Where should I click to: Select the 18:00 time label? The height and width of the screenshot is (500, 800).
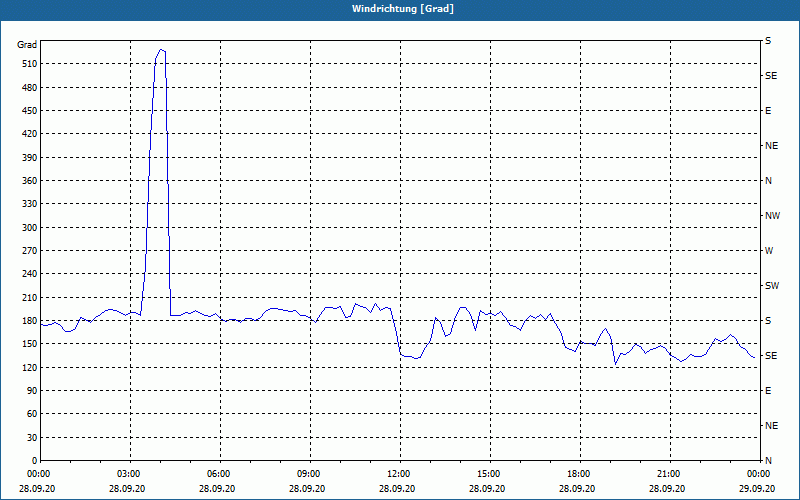coord(580,474)
